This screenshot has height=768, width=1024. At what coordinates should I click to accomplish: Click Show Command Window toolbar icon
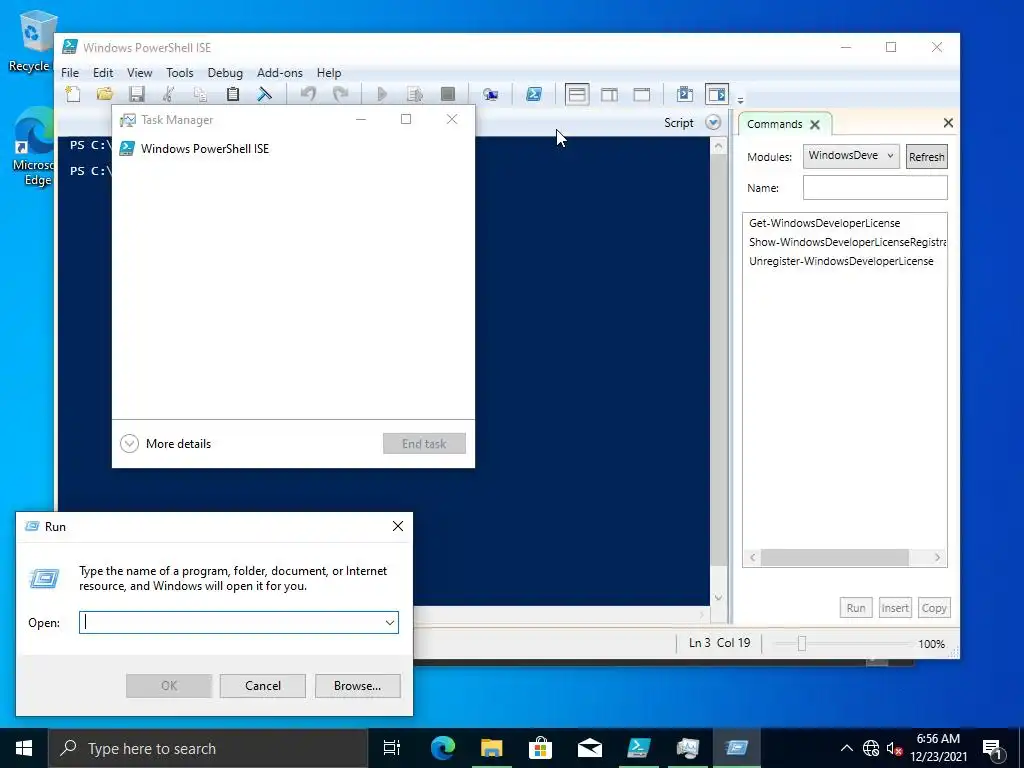coord(684,94)
